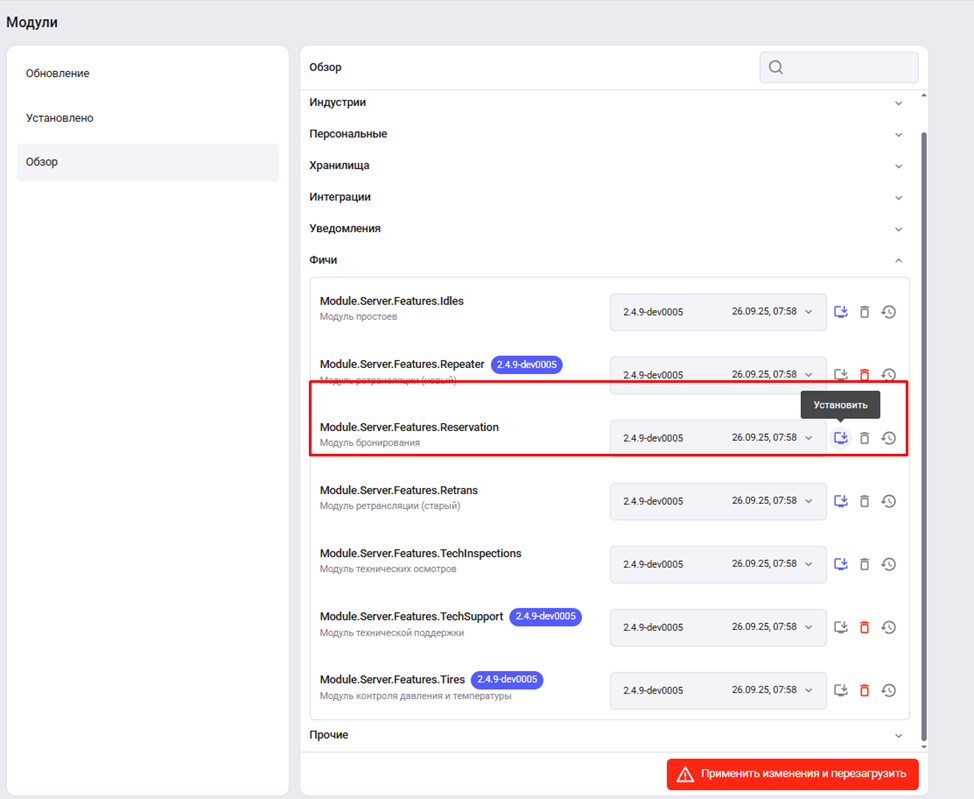Delete Features.TechSupport module with red trash icon

click(x=865, y=627)
